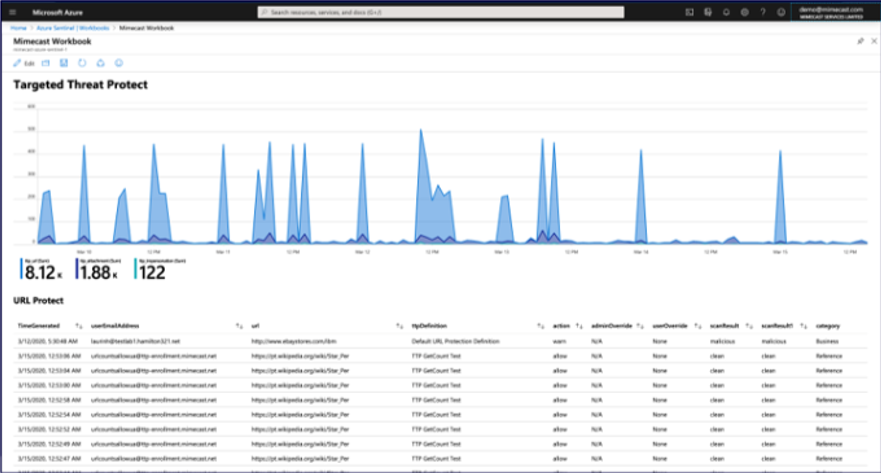
Task: Refresh the workbook using the refresh icon
Action: click(x=83, y=63)
